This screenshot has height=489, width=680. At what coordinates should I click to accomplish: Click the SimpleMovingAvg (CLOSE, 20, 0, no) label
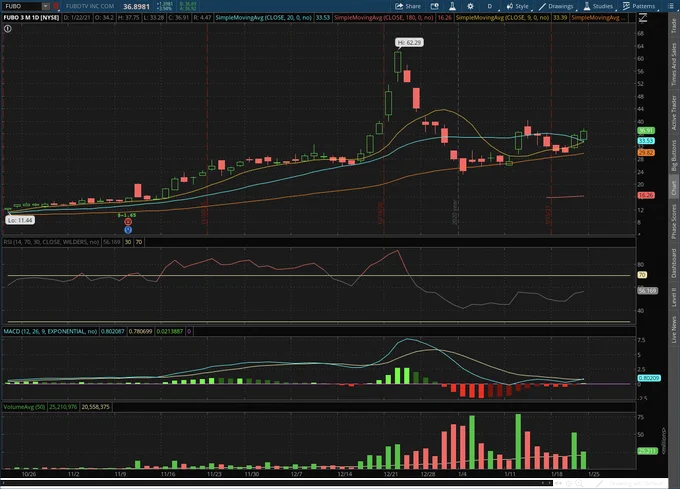[264, 18]
